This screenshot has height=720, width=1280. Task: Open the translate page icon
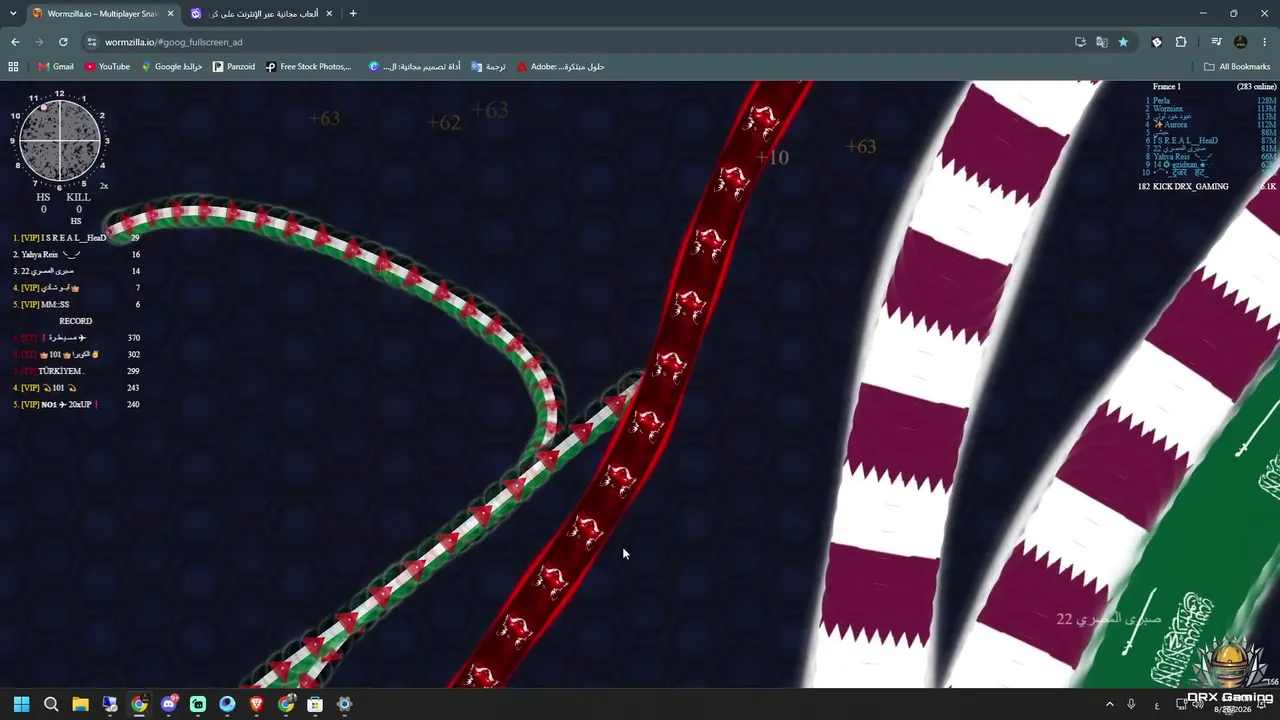point(1101,42)
